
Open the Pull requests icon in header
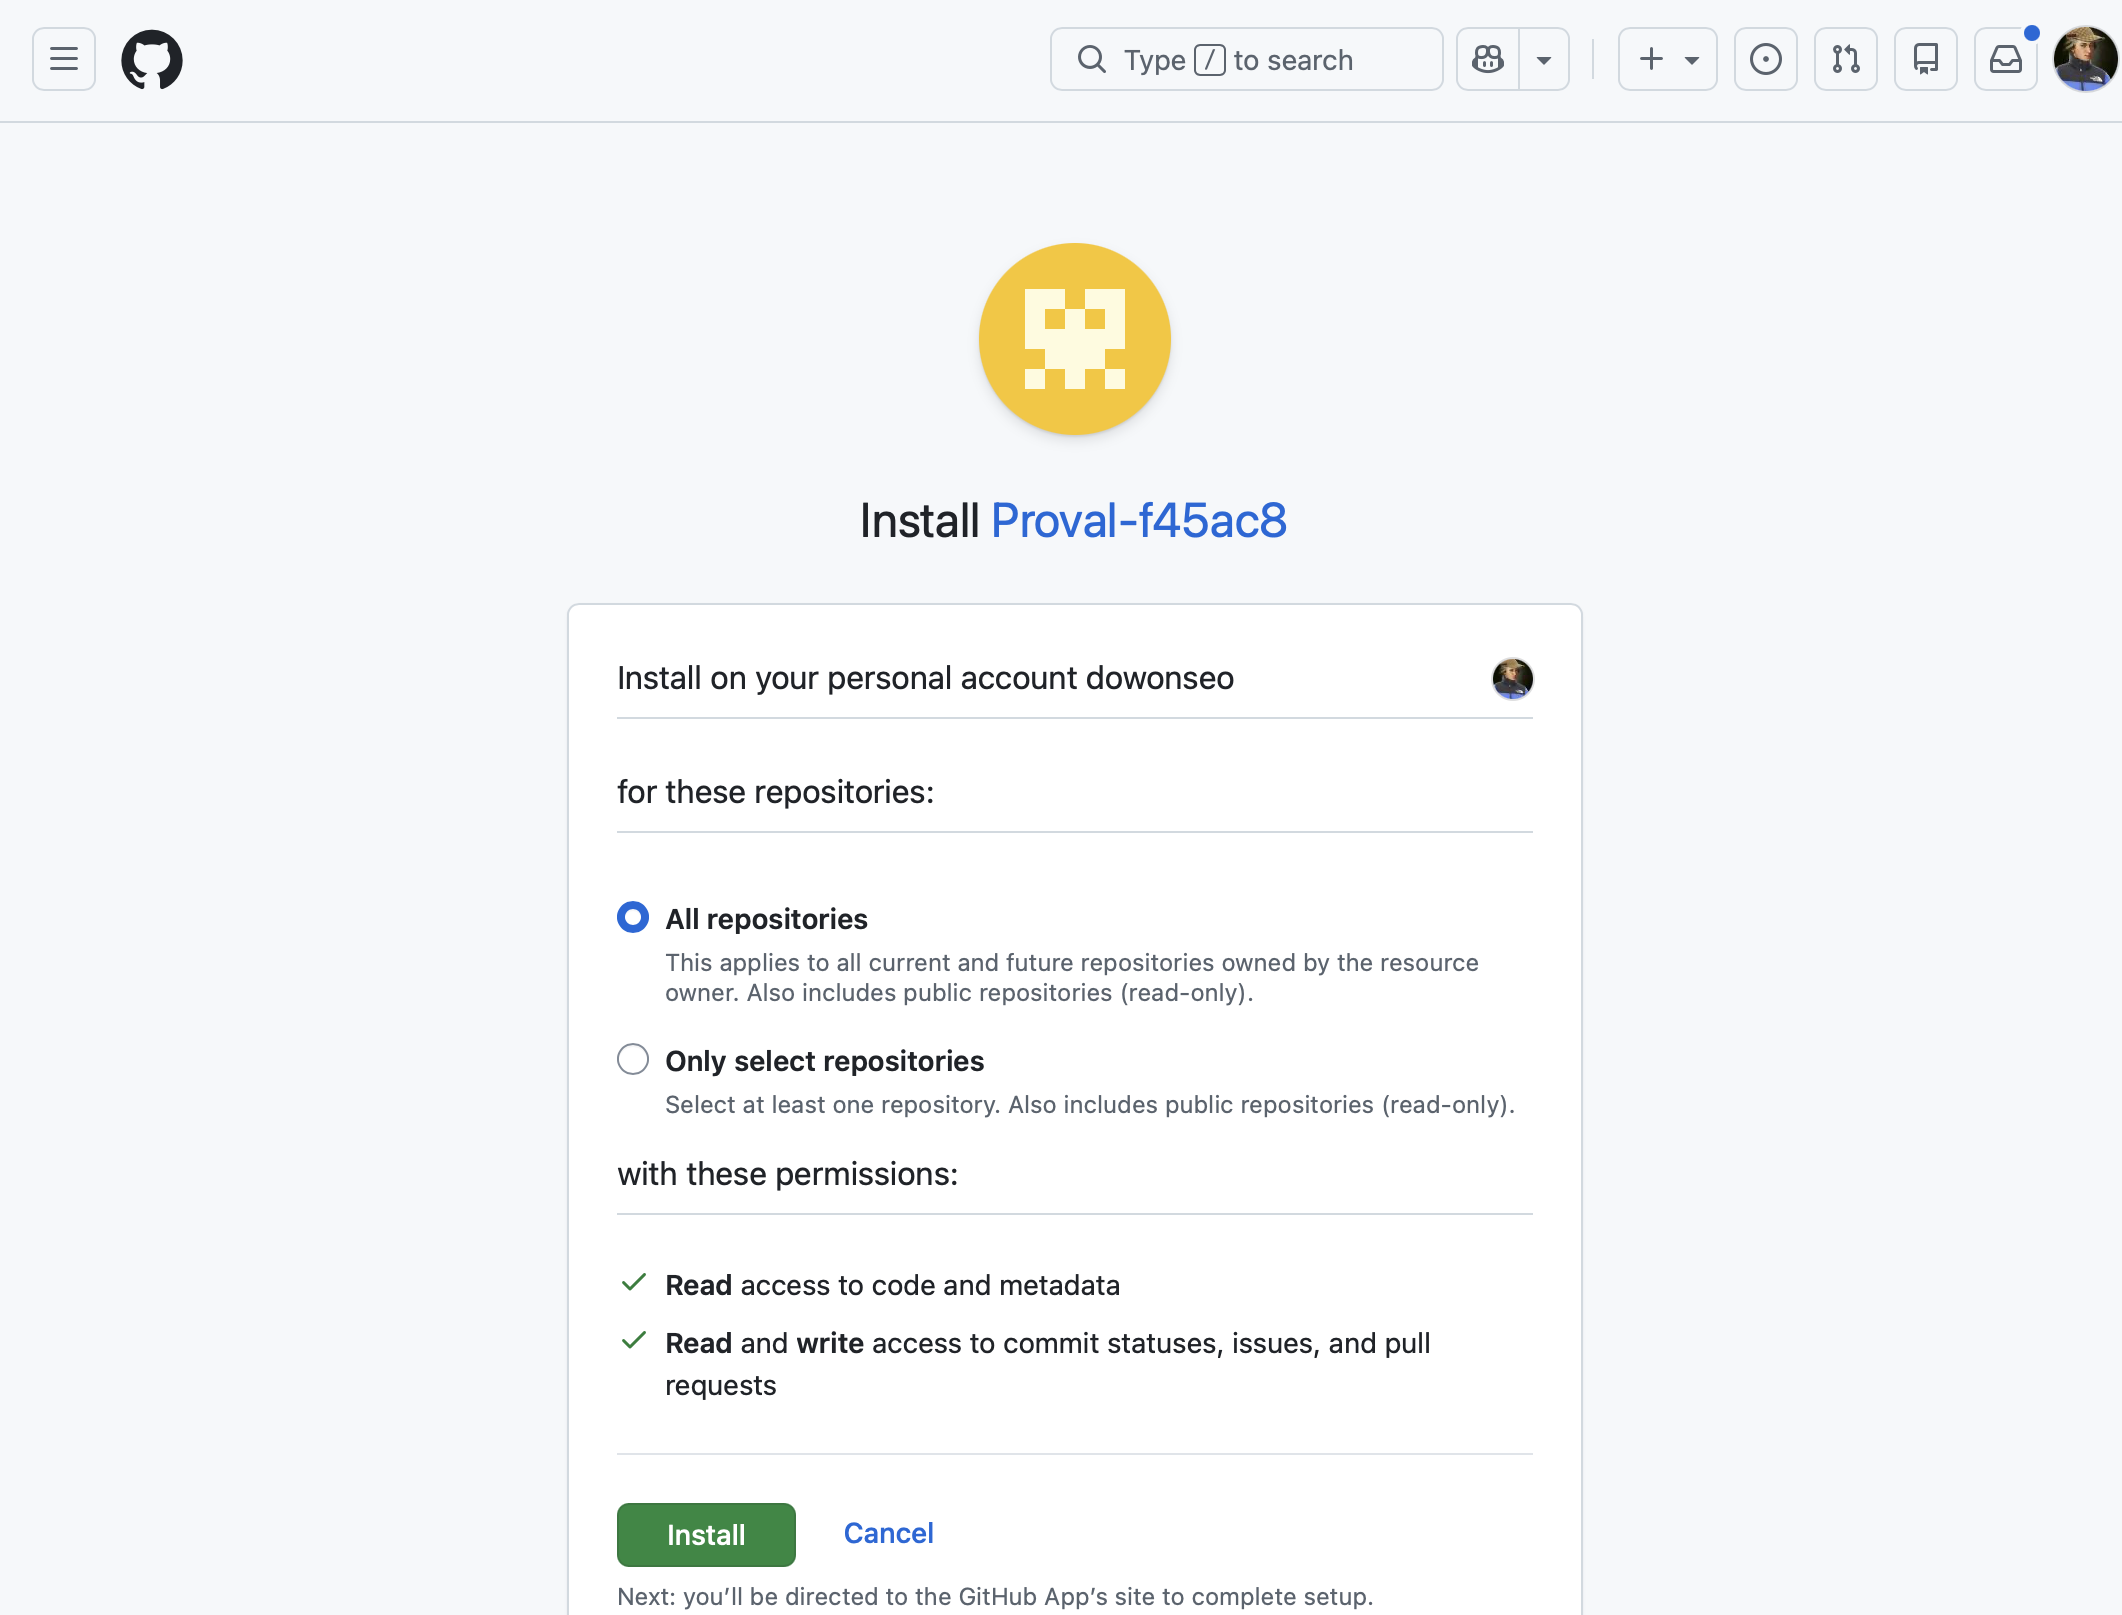click(1845, 60)
